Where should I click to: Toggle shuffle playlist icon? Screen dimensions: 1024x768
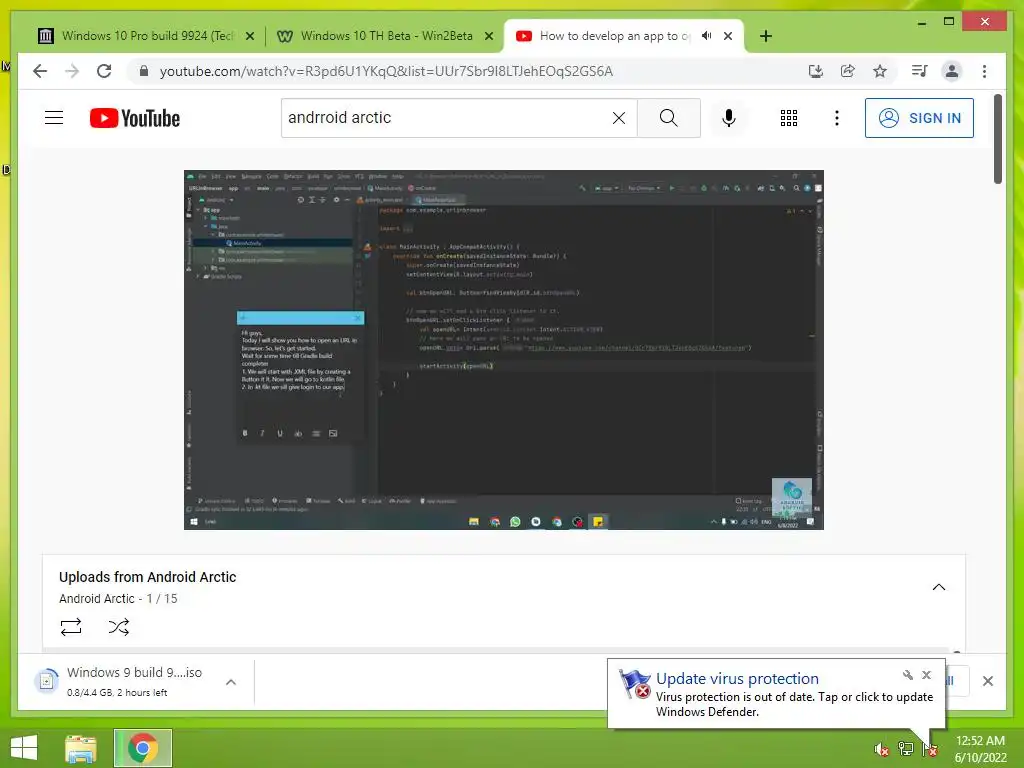pos(119,627)
